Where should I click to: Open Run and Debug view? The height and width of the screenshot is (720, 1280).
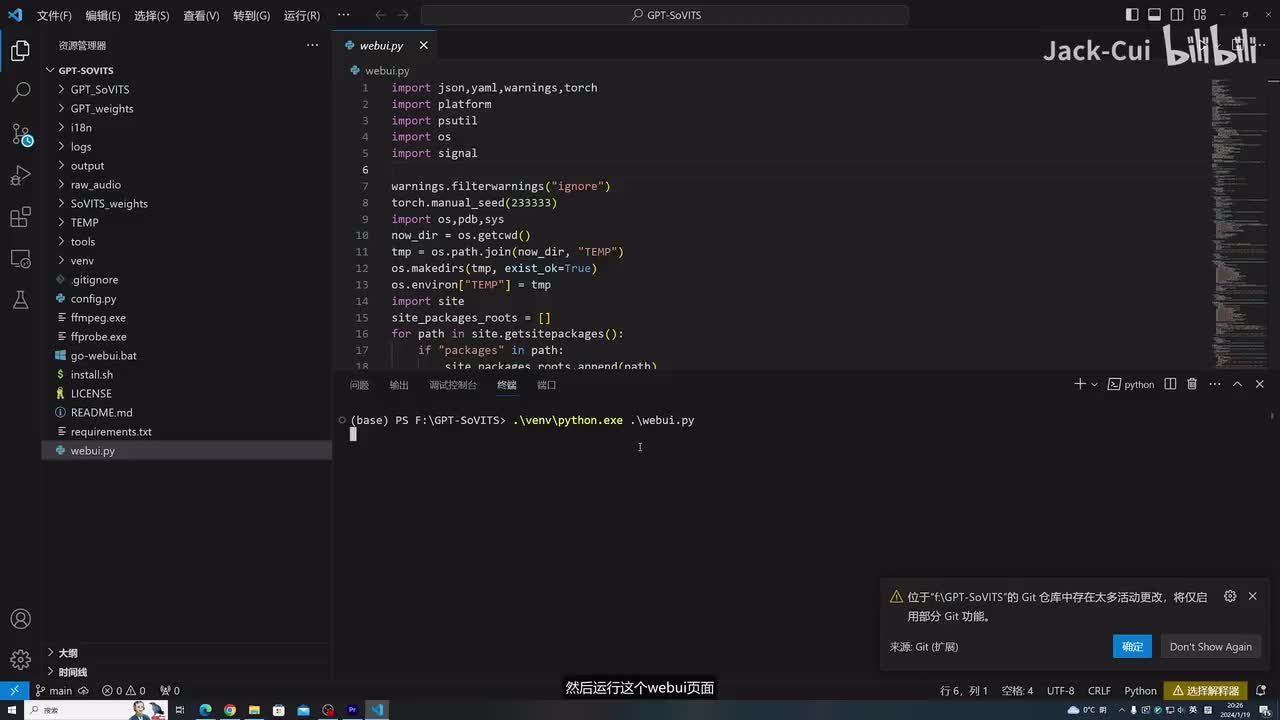coord(20,176)
